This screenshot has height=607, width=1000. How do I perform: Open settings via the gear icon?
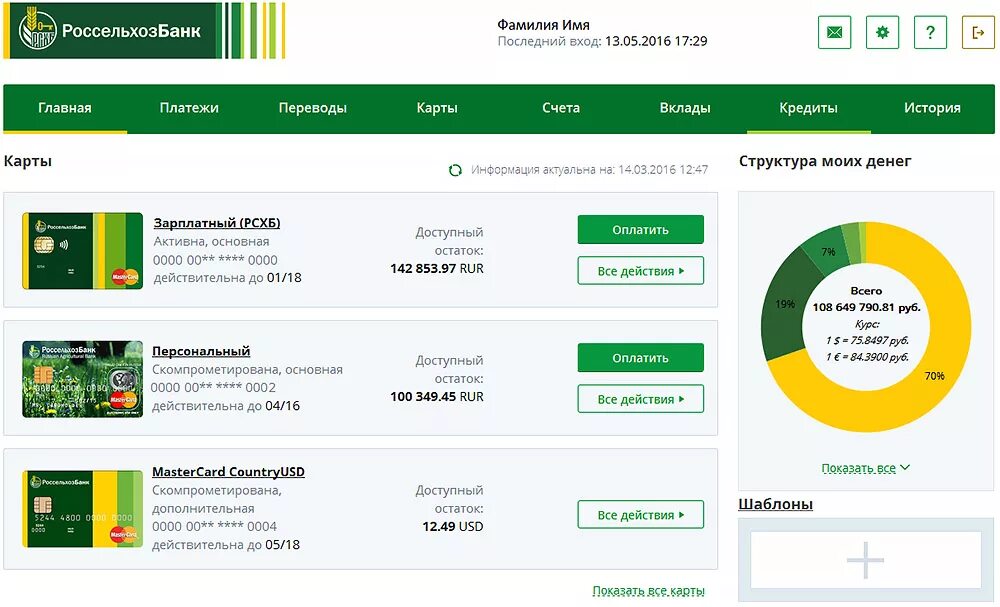pyautogui.click(x=882, y=32)
